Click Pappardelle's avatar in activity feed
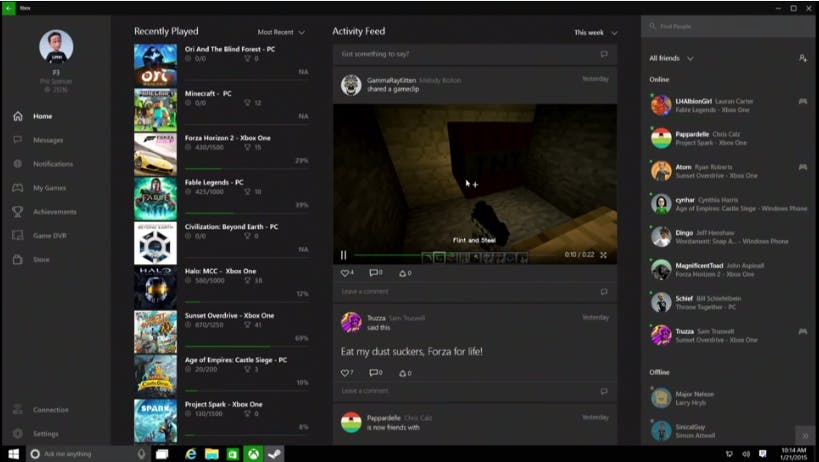The width and height of the screenshot is (819, 462). pyautogui.click(x=351, y=422)
